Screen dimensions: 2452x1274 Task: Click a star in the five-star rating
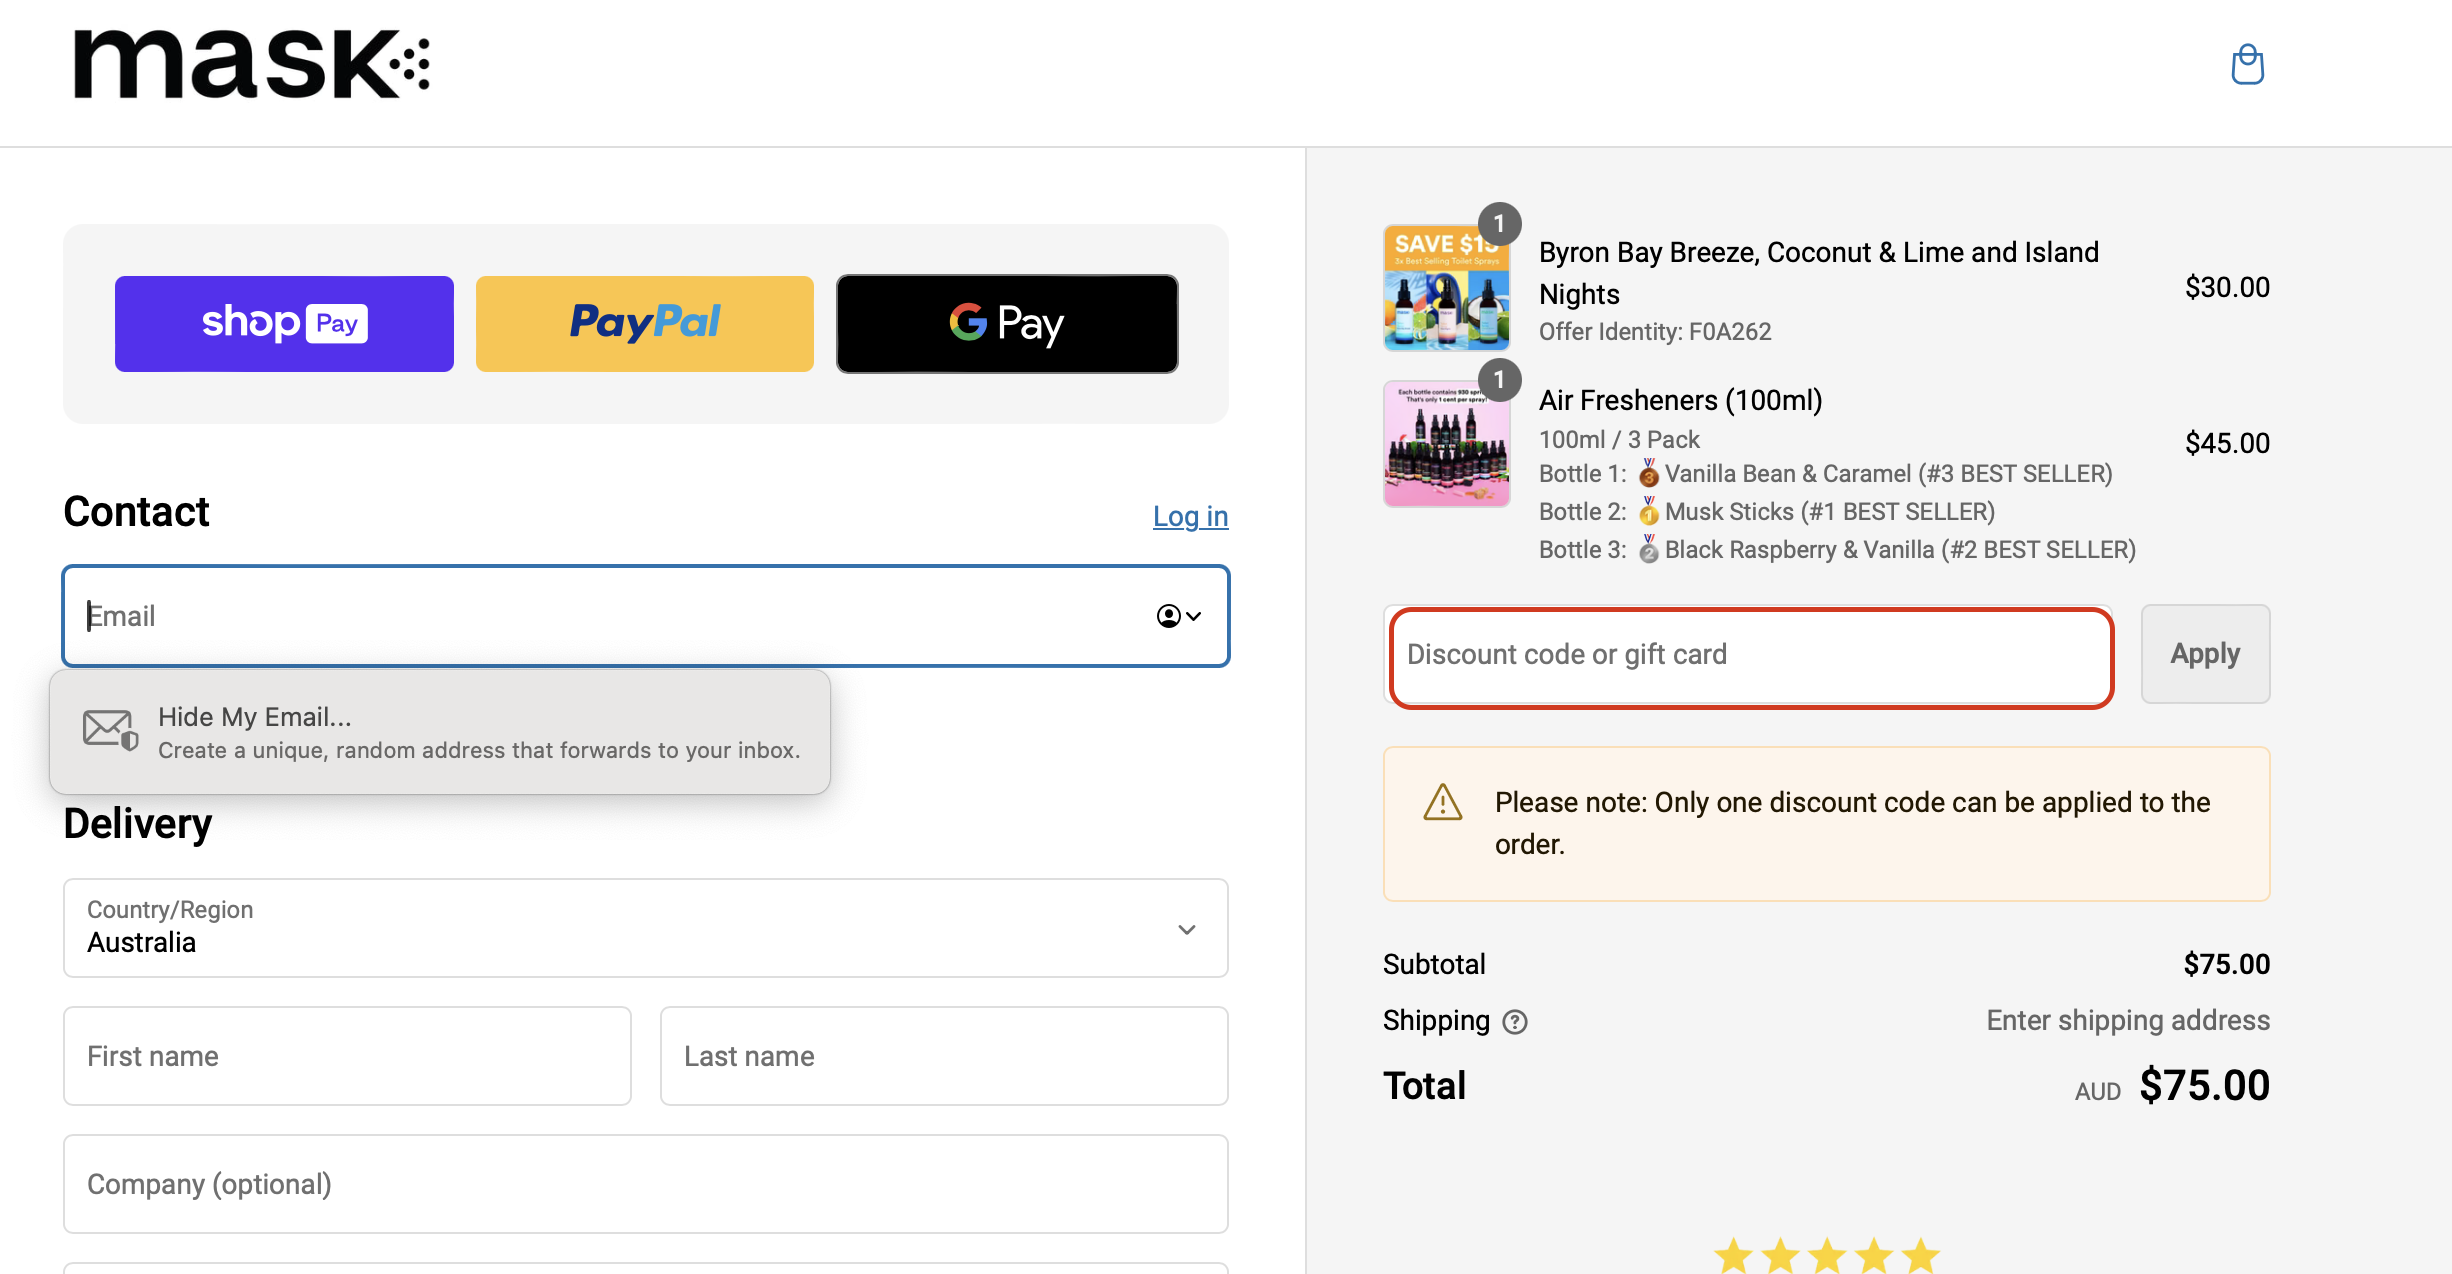tap(1826, 1253)
